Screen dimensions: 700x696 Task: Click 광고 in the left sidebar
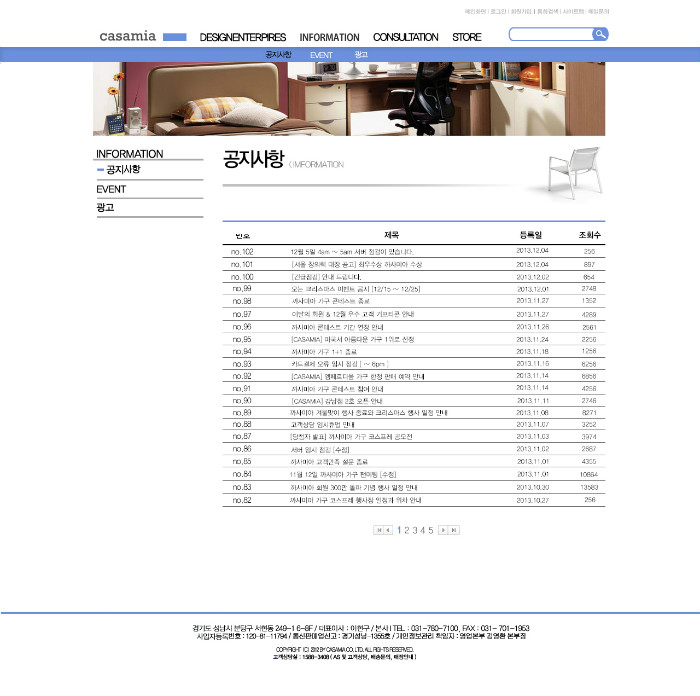pos(105,208)
